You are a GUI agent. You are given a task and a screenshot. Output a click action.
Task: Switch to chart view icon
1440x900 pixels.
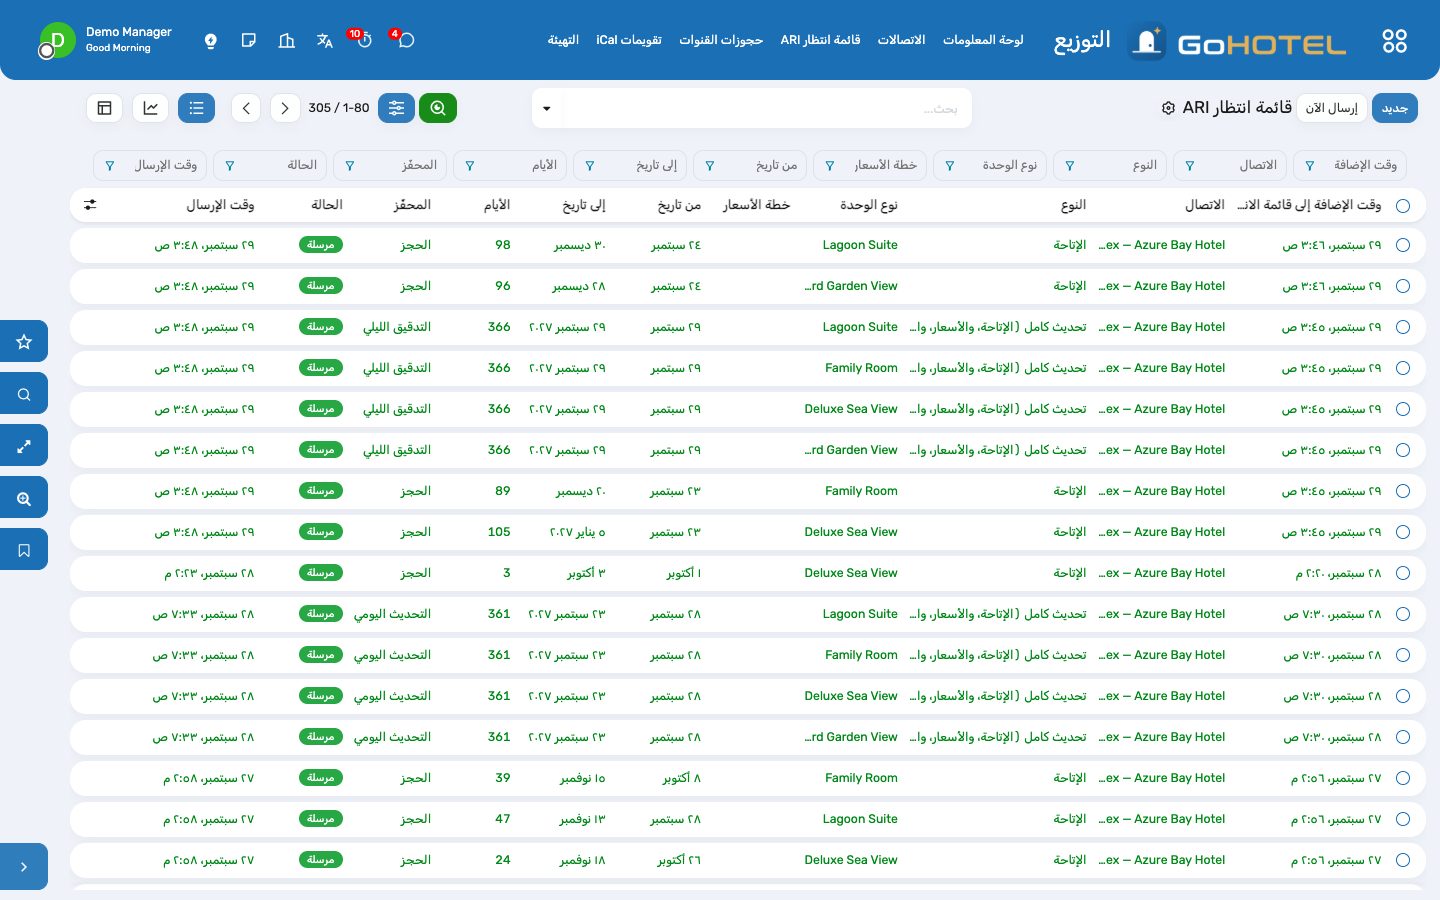150,108
